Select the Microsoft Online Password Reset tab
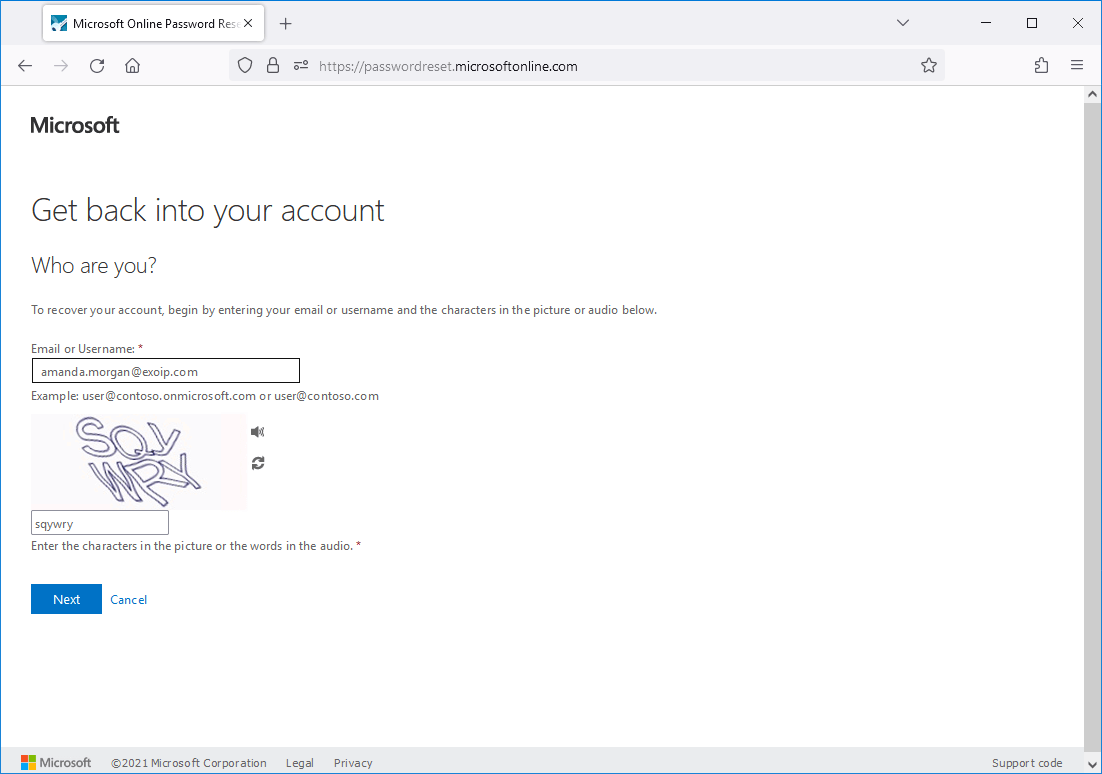This screenshot has height=774, width=1102. [x=145, y=22]
